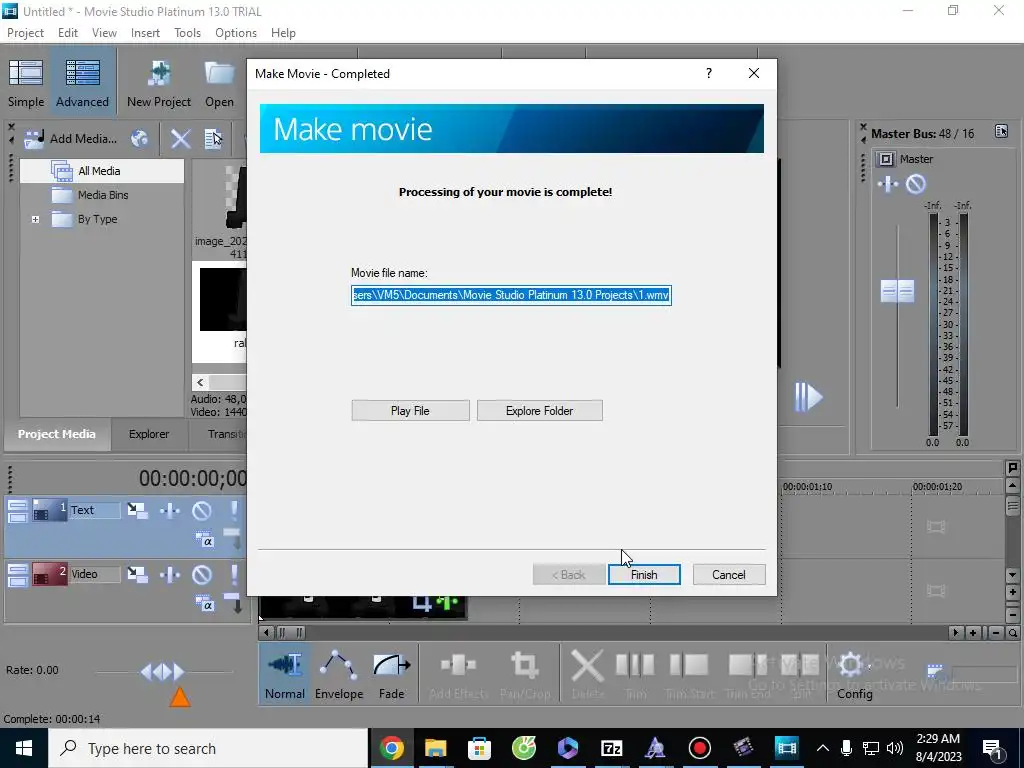Click the Play from Start control in preview

pyautogui.click(x=808, y=396)
